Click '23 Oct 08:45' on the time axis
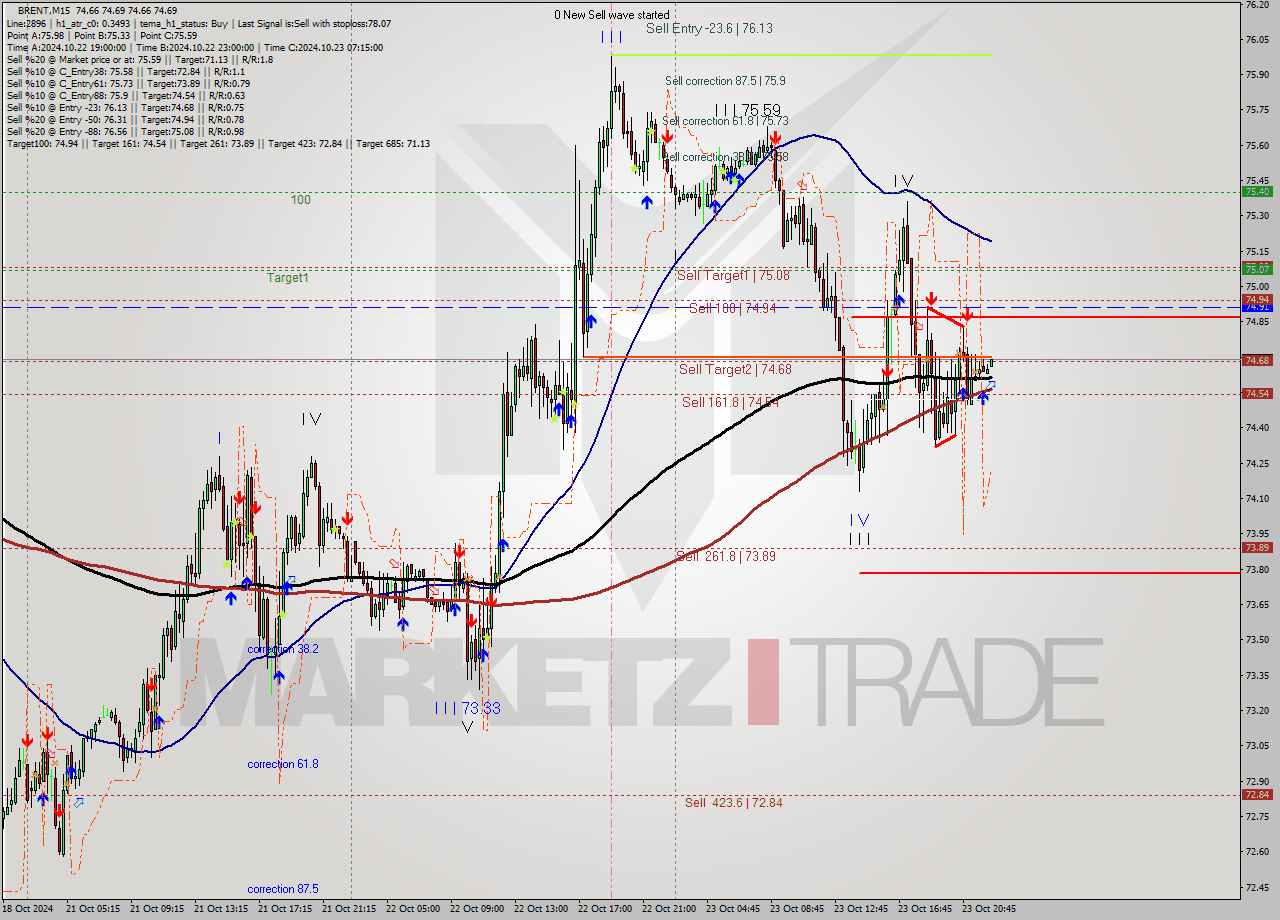Screen dimensions: 1280x920 [x=798, y=909]
